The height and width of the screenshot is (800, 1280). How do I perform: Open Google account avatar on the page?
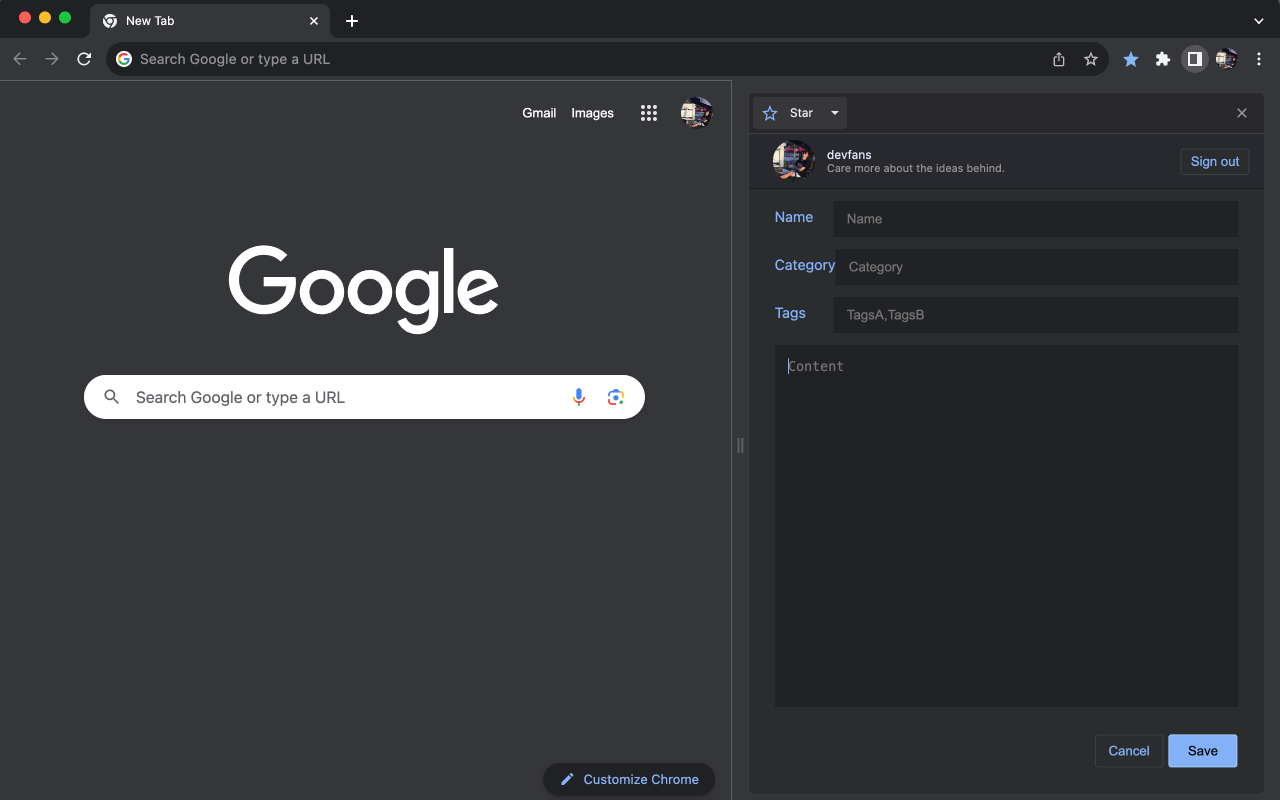696,113
